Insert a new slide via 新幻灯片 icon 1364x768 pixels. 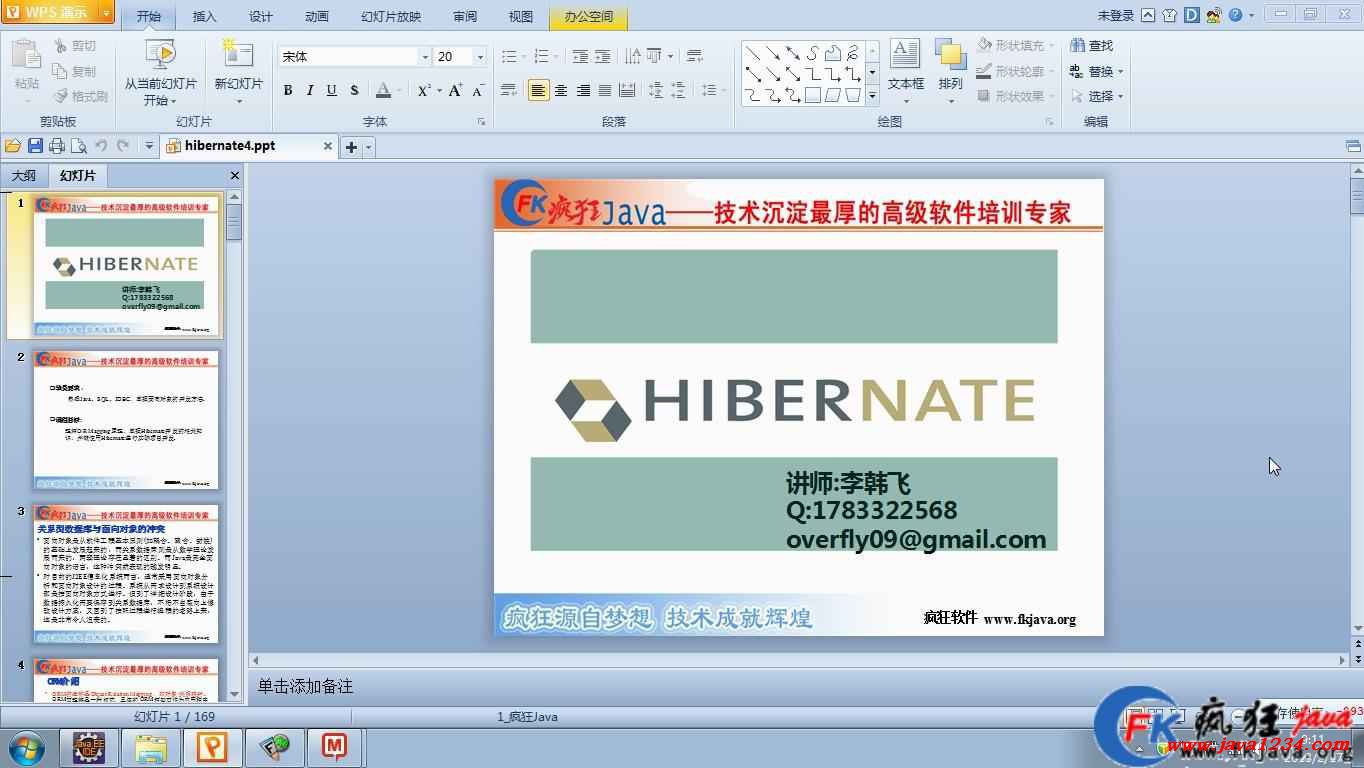point(238,54)
